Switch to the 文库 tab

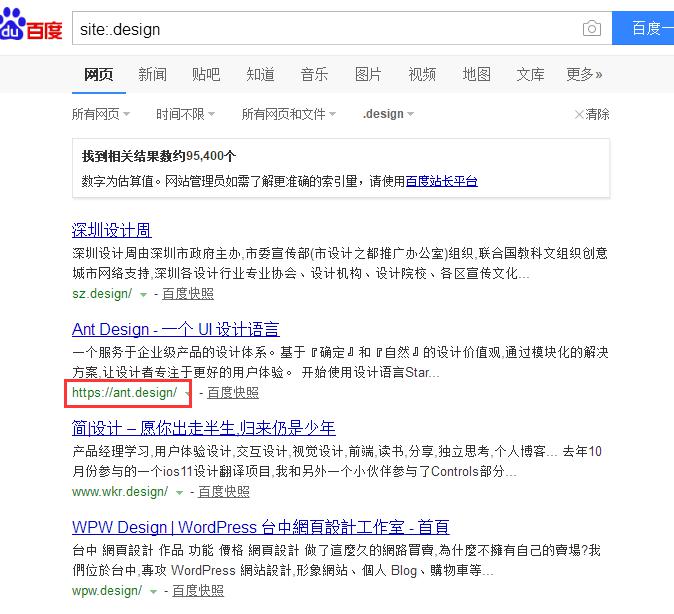530,74
